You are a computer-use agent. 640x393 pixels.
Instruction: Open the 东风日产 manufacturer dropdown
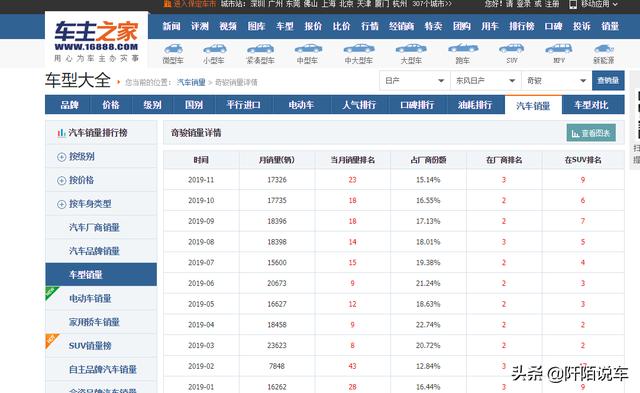(x=486, y=81)
